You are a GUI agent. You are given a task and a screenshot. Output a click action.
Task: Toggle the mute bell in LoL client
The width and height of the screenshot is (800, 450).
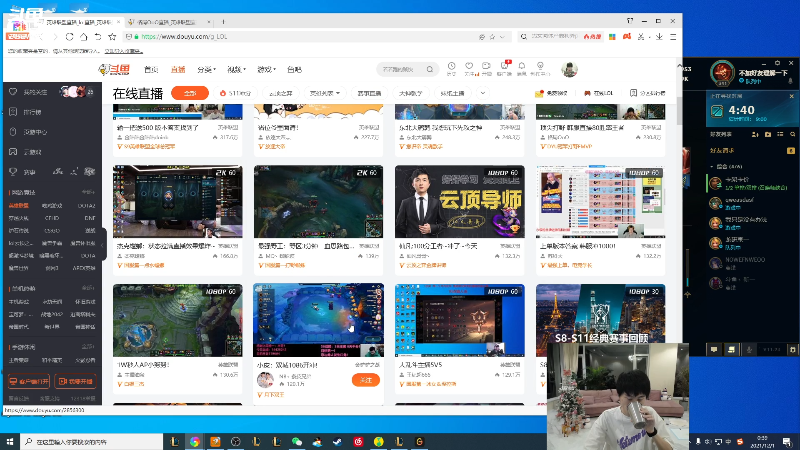pyautogui.click(x=790, y=81)
